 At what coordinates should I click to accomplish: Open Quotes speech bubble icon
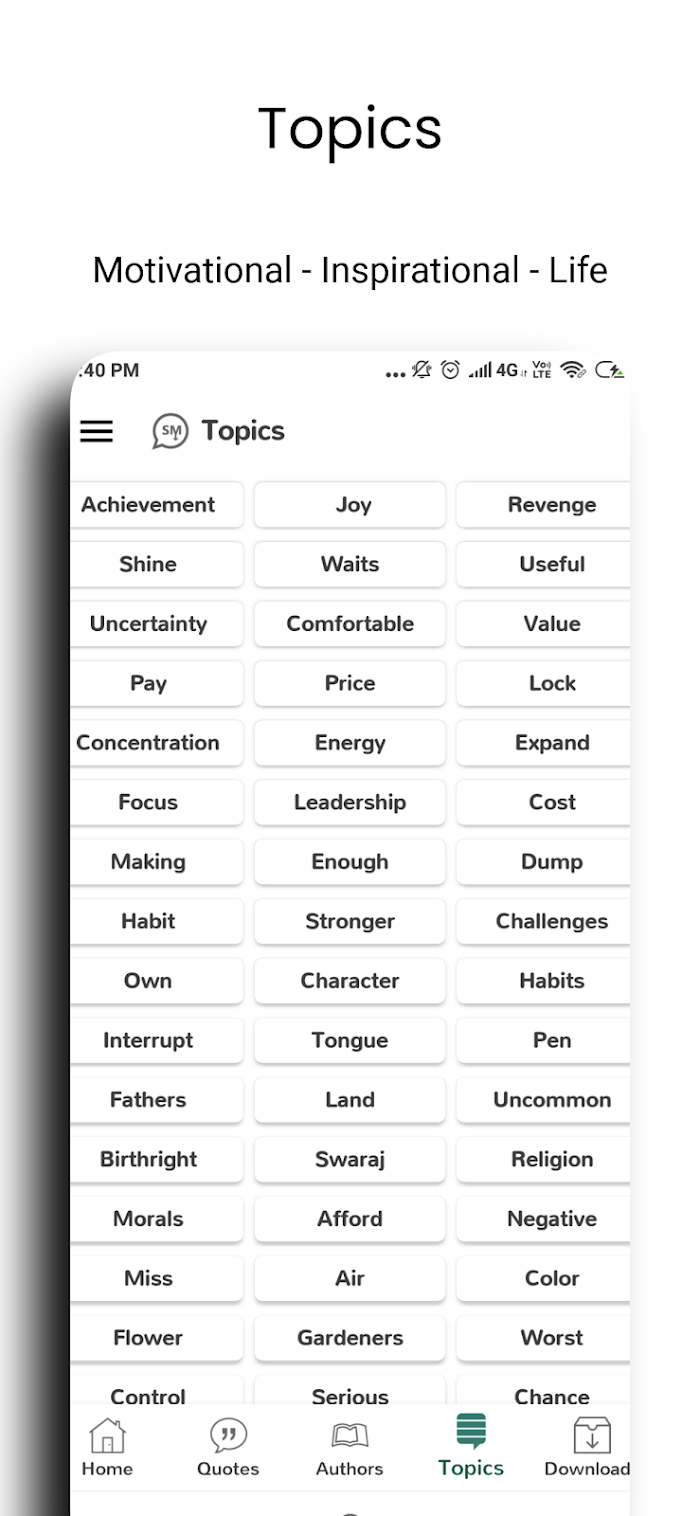pos(228,1435)
